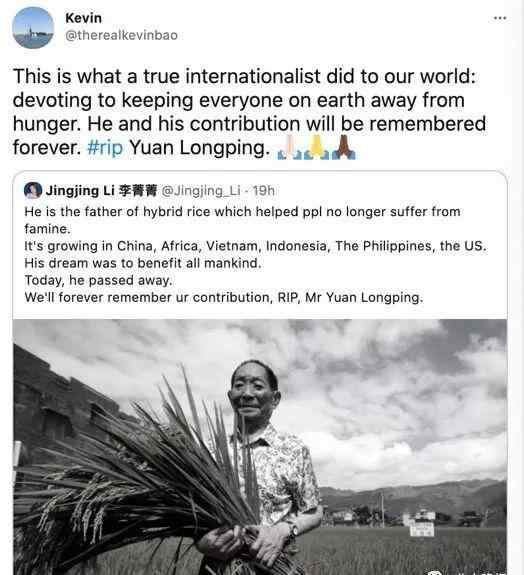The width and height of the screenshot is (524, 575).
Task: Click the rice stalks bundle in the photo
Action: 139,473
